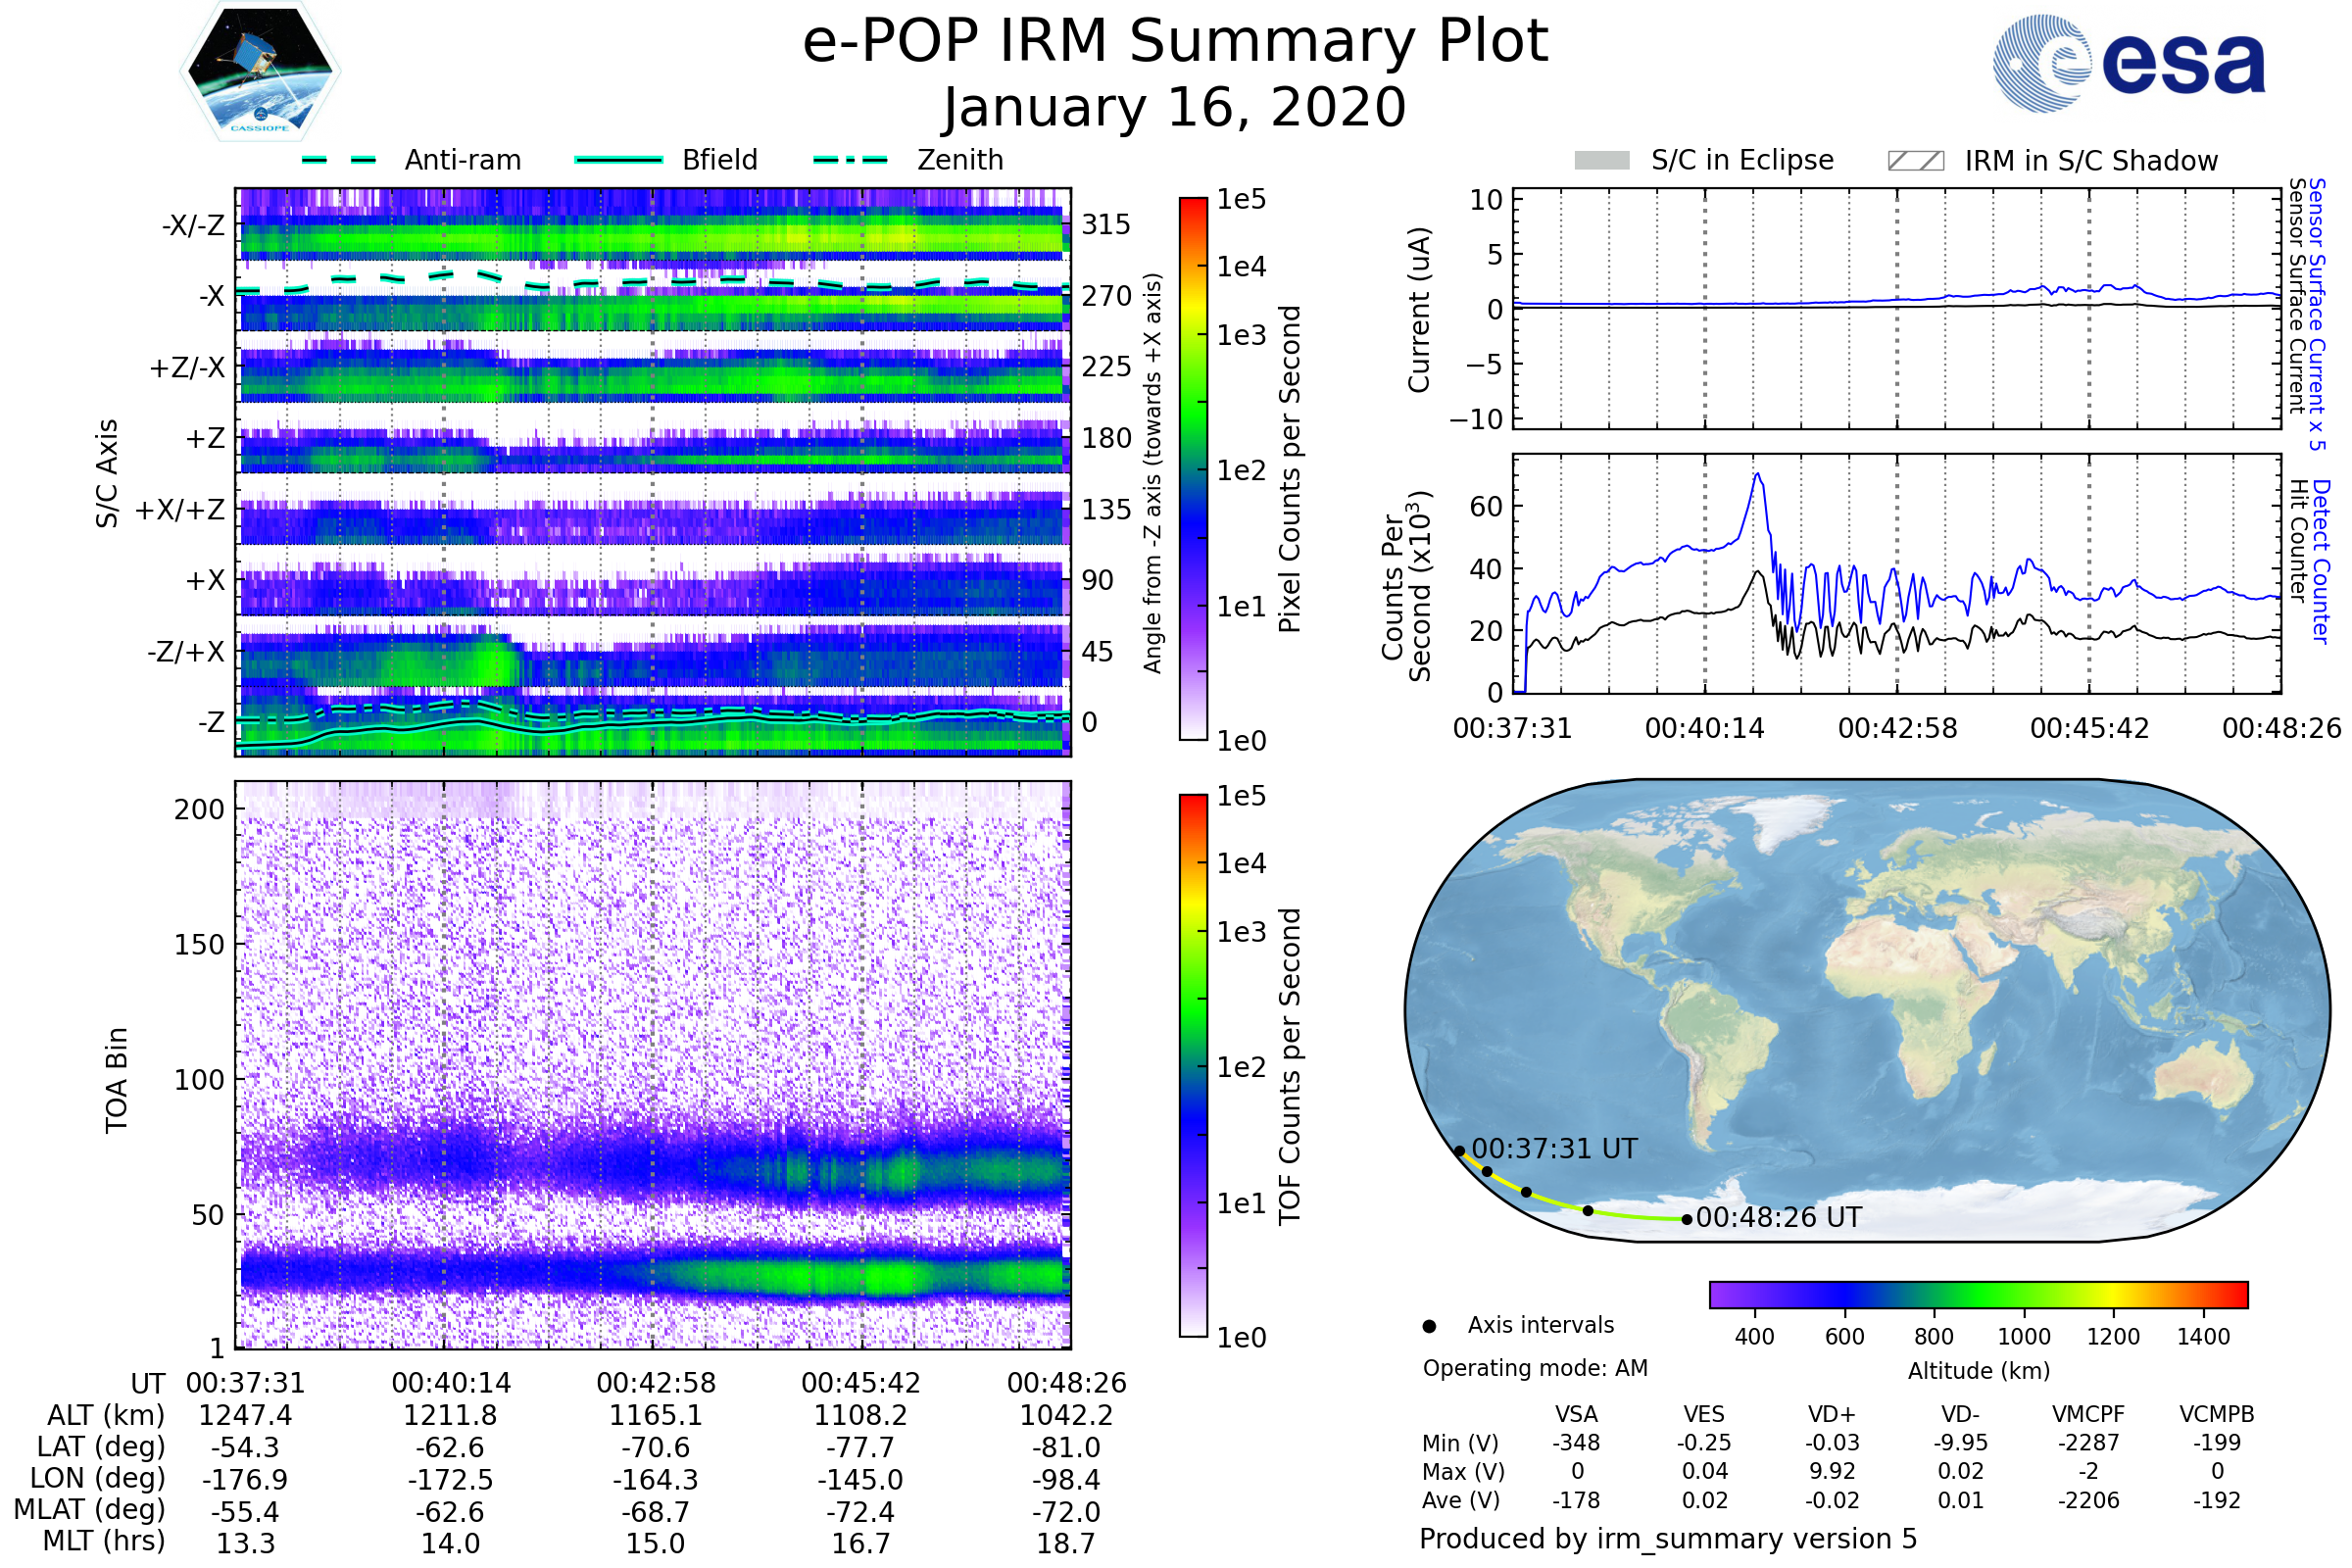
Task: Click the Detect Counter peak in counts plot
Action: (1757, 476)
